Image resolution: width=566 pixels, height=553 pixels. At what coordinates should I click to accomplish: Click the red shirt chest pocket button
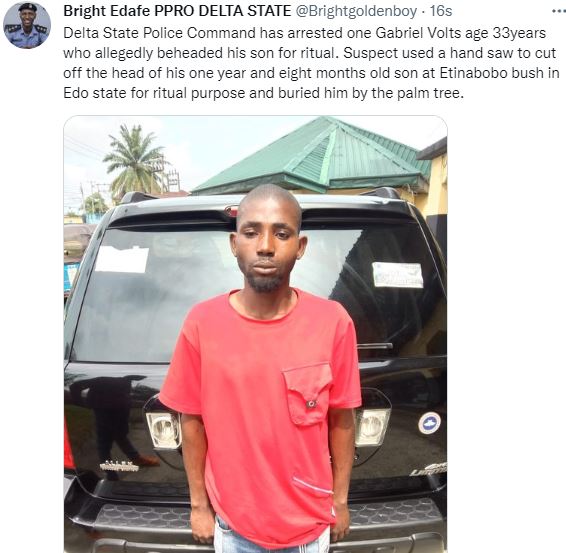310,404
